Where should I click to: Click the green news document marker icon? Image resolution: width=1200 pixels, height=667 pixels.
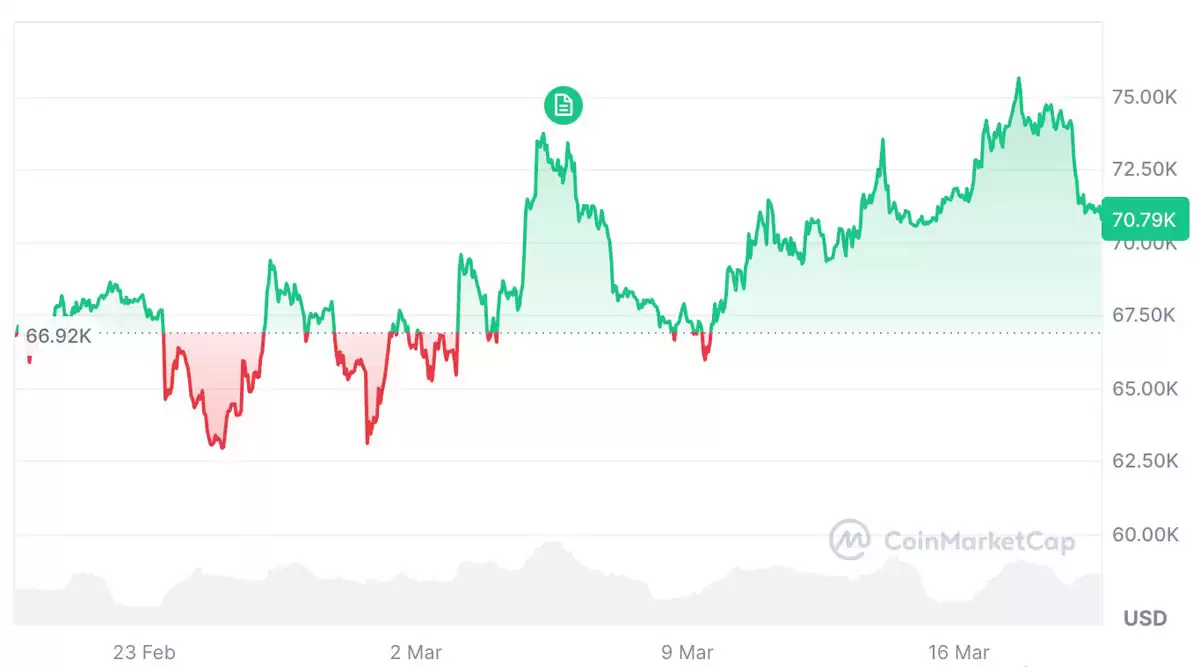tap(563, 104)
